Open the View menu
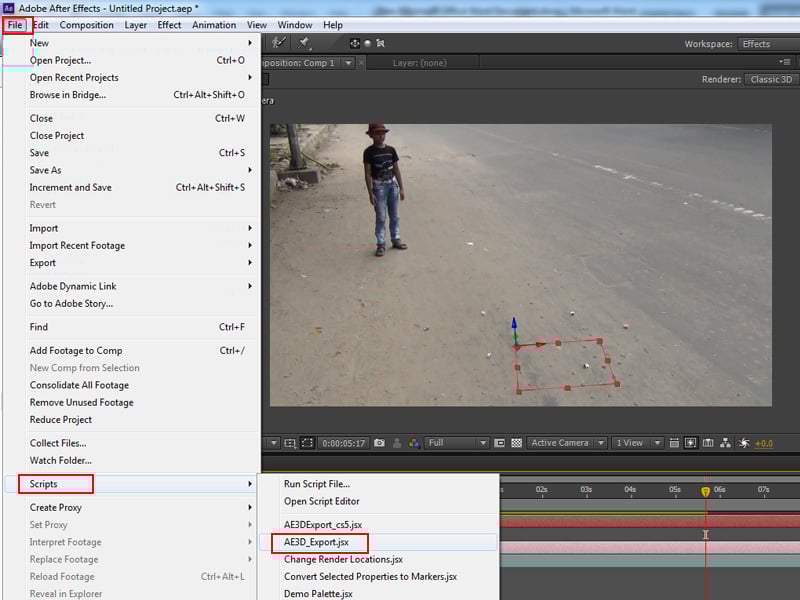Image resolution: width=800 pixels, height=600 pixels. [257, 25]
